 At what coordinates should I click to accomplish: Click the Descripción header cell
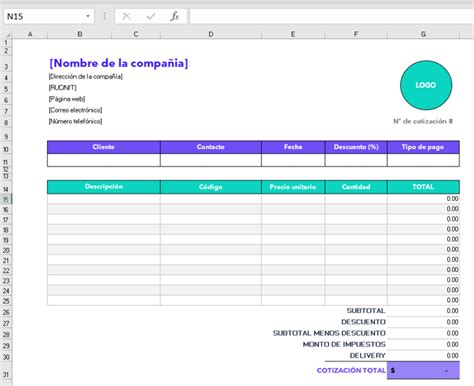point(104,187)
